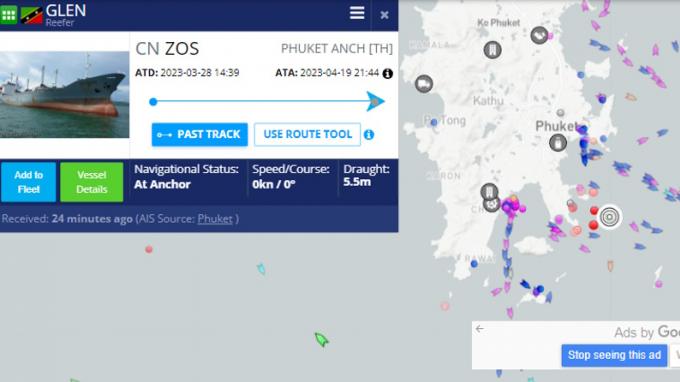The width and height of the screenshot is (680, 382).
Task: Click the voyage start point dot
Action: [x=153, y=102]
